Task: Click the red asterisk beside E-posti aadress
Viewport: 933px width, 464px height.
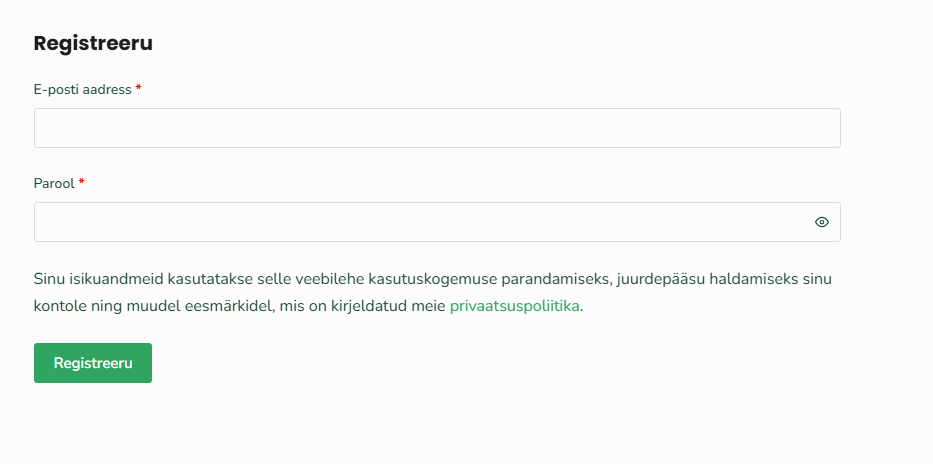Action: tap(139, 89)
